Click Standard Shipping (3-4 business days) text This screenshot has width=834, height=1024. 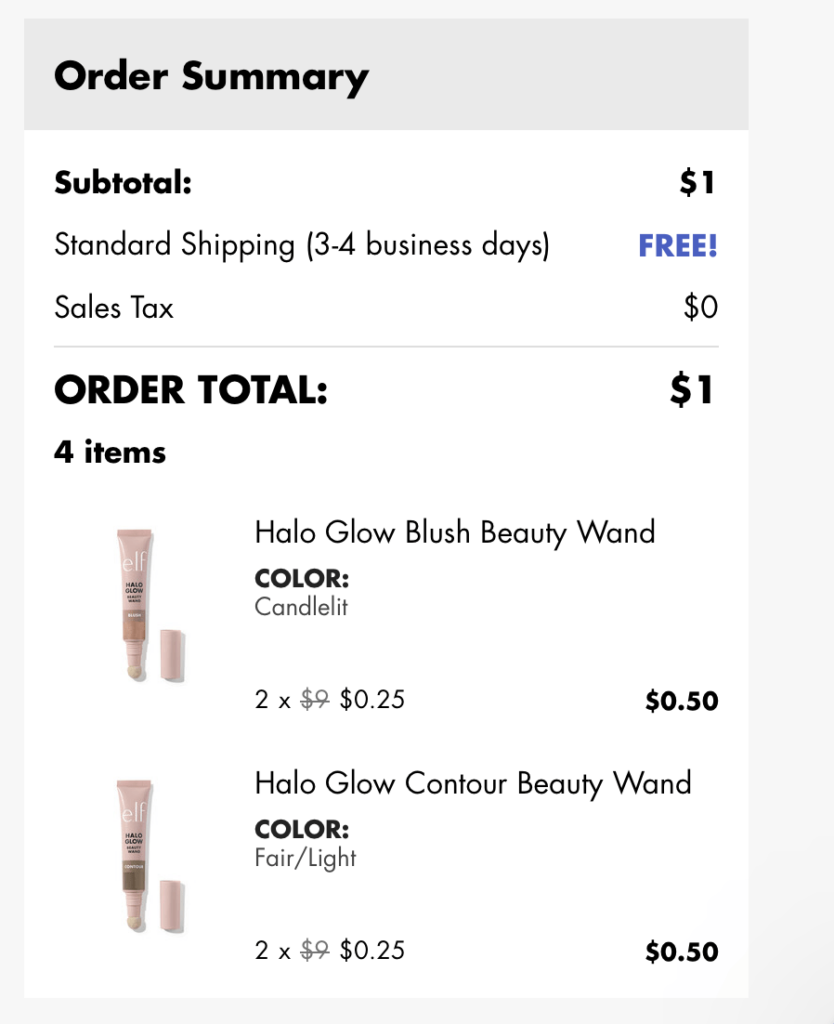click(x=302, y=245)
